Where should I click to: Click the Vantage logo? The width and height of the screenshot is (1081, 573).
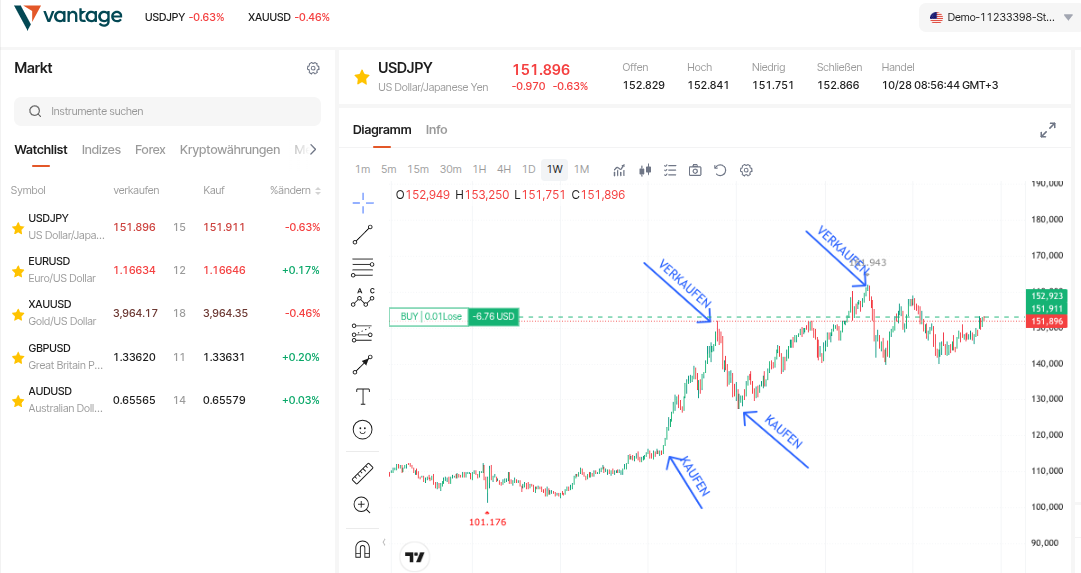point(68,17)
